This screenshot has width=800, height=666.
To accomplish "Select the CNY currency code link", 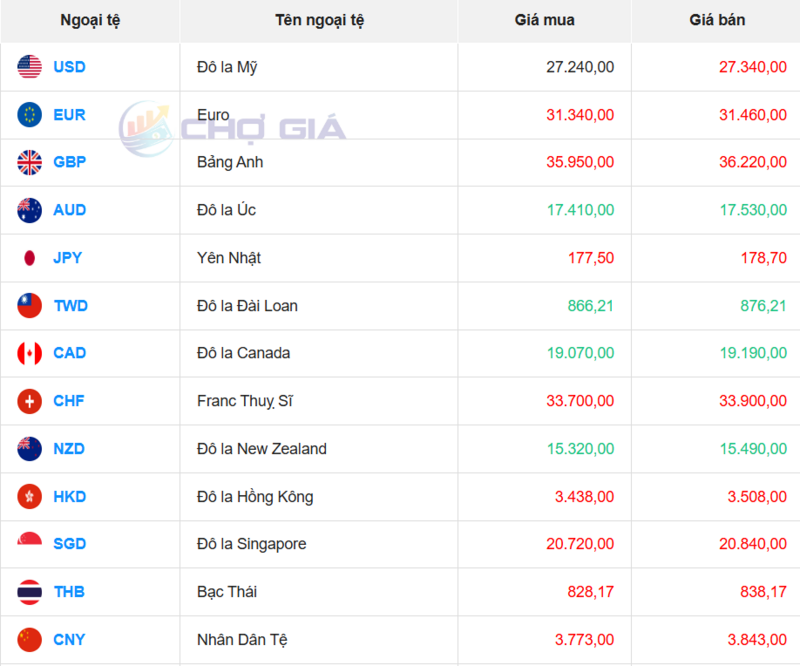I will point(69,640).
